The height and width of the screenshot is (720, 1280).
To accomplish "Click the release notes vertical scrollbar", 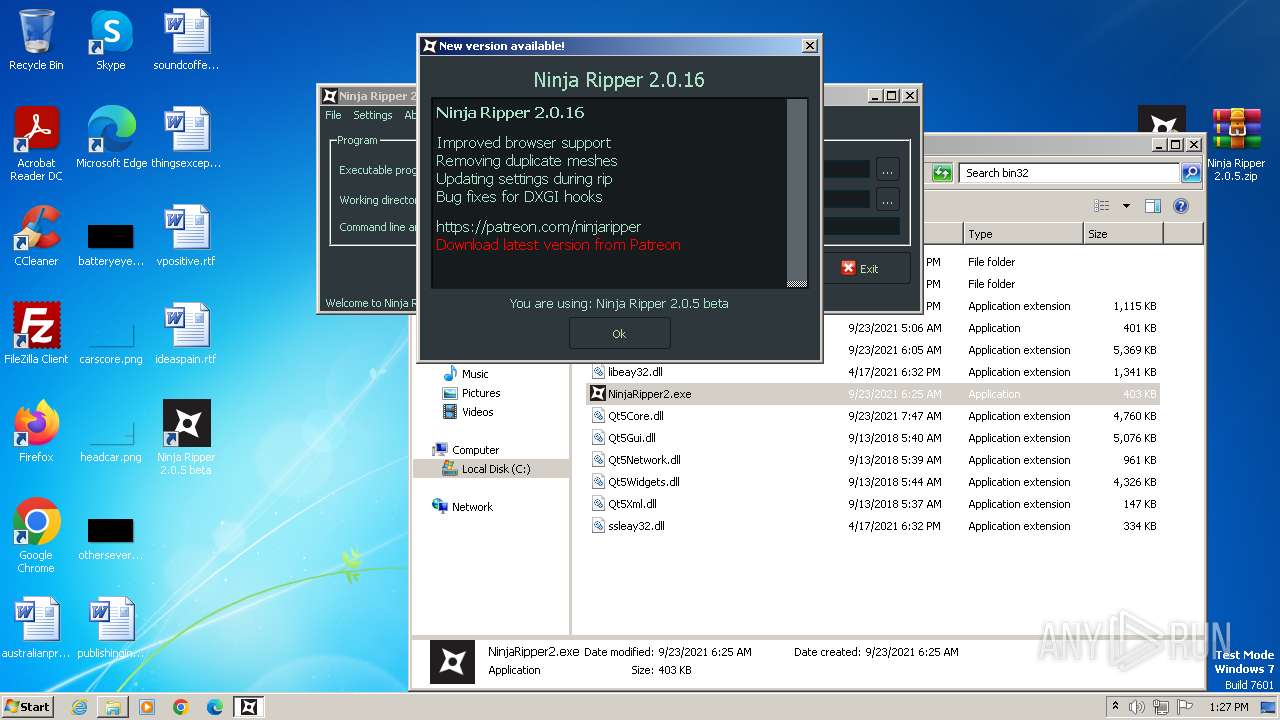I will point(796,192).
